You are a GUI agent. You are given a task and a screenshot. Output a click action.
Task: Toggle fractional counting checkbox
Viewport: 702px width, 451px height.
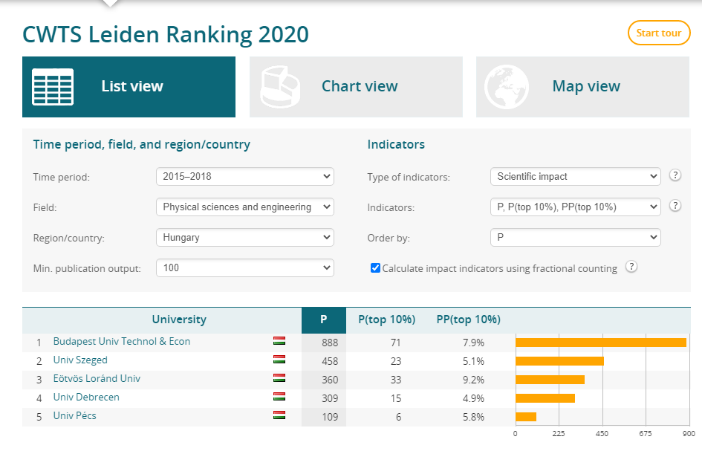[375, 268]
